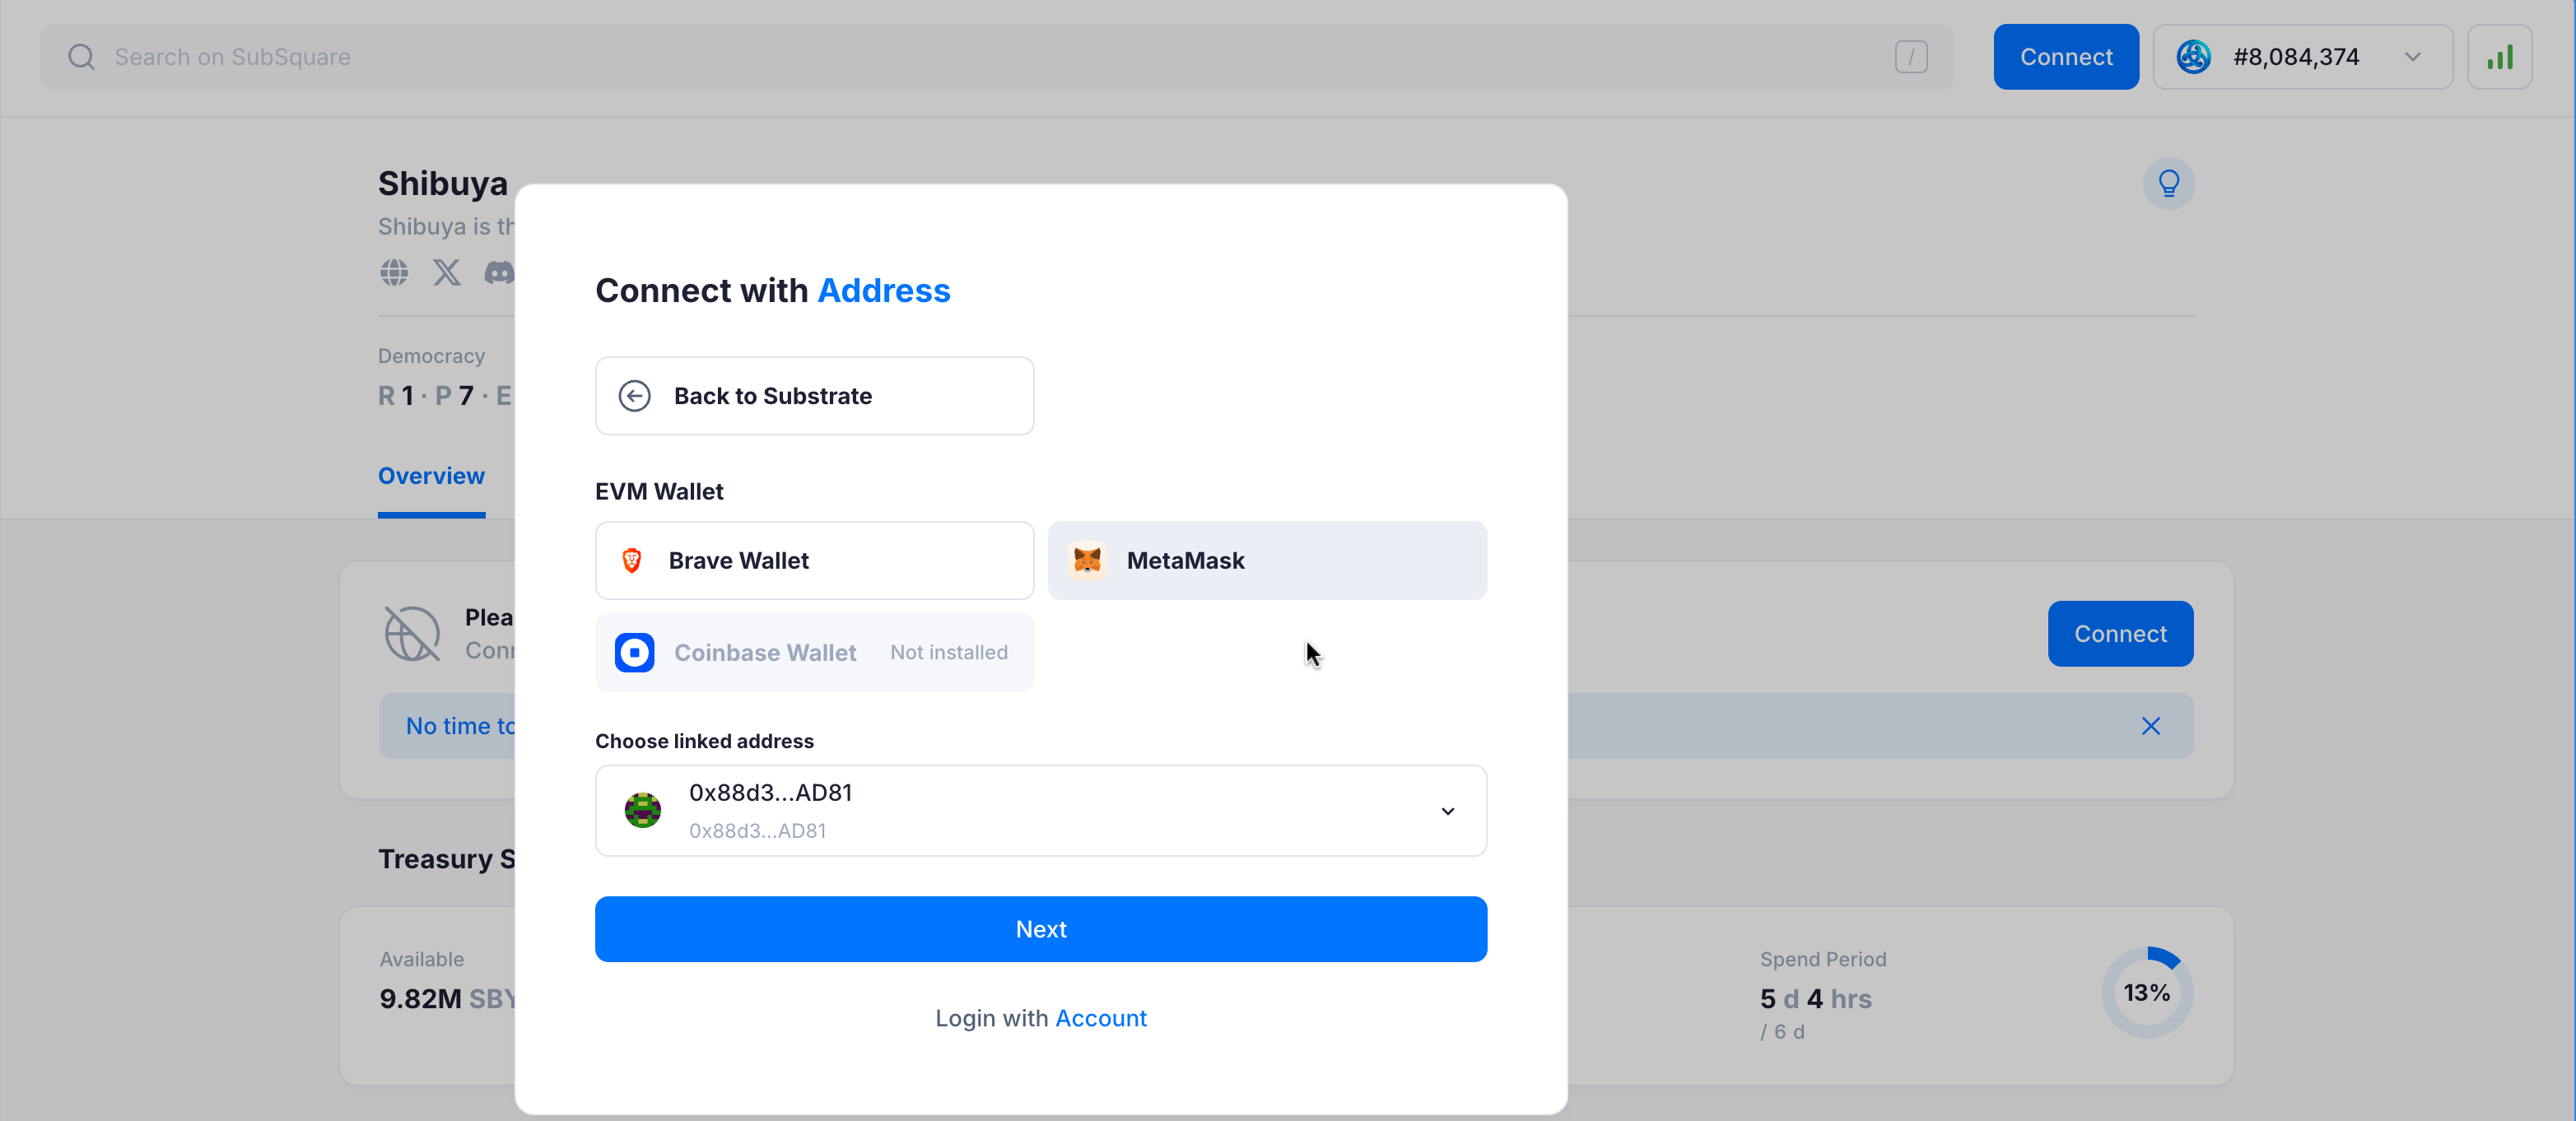
Task: Expand the linked address dropdown
Action: point(1447,811)
